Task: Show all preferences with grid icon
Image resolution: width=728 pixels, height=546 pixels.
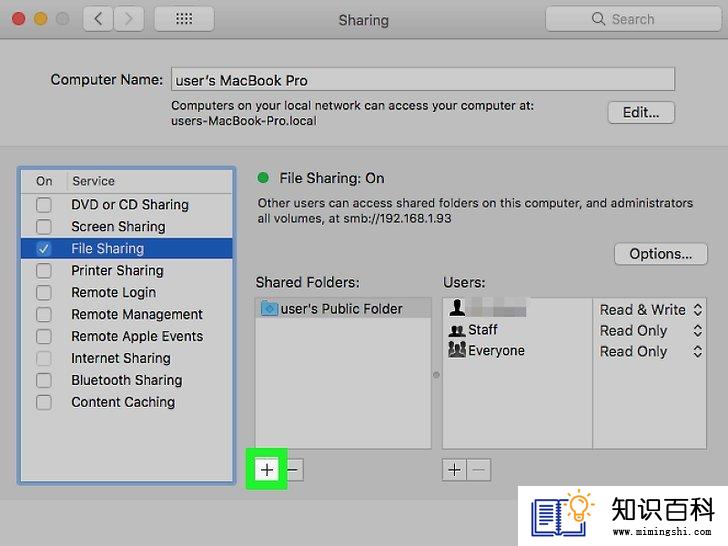Action: tap(184, 19)
